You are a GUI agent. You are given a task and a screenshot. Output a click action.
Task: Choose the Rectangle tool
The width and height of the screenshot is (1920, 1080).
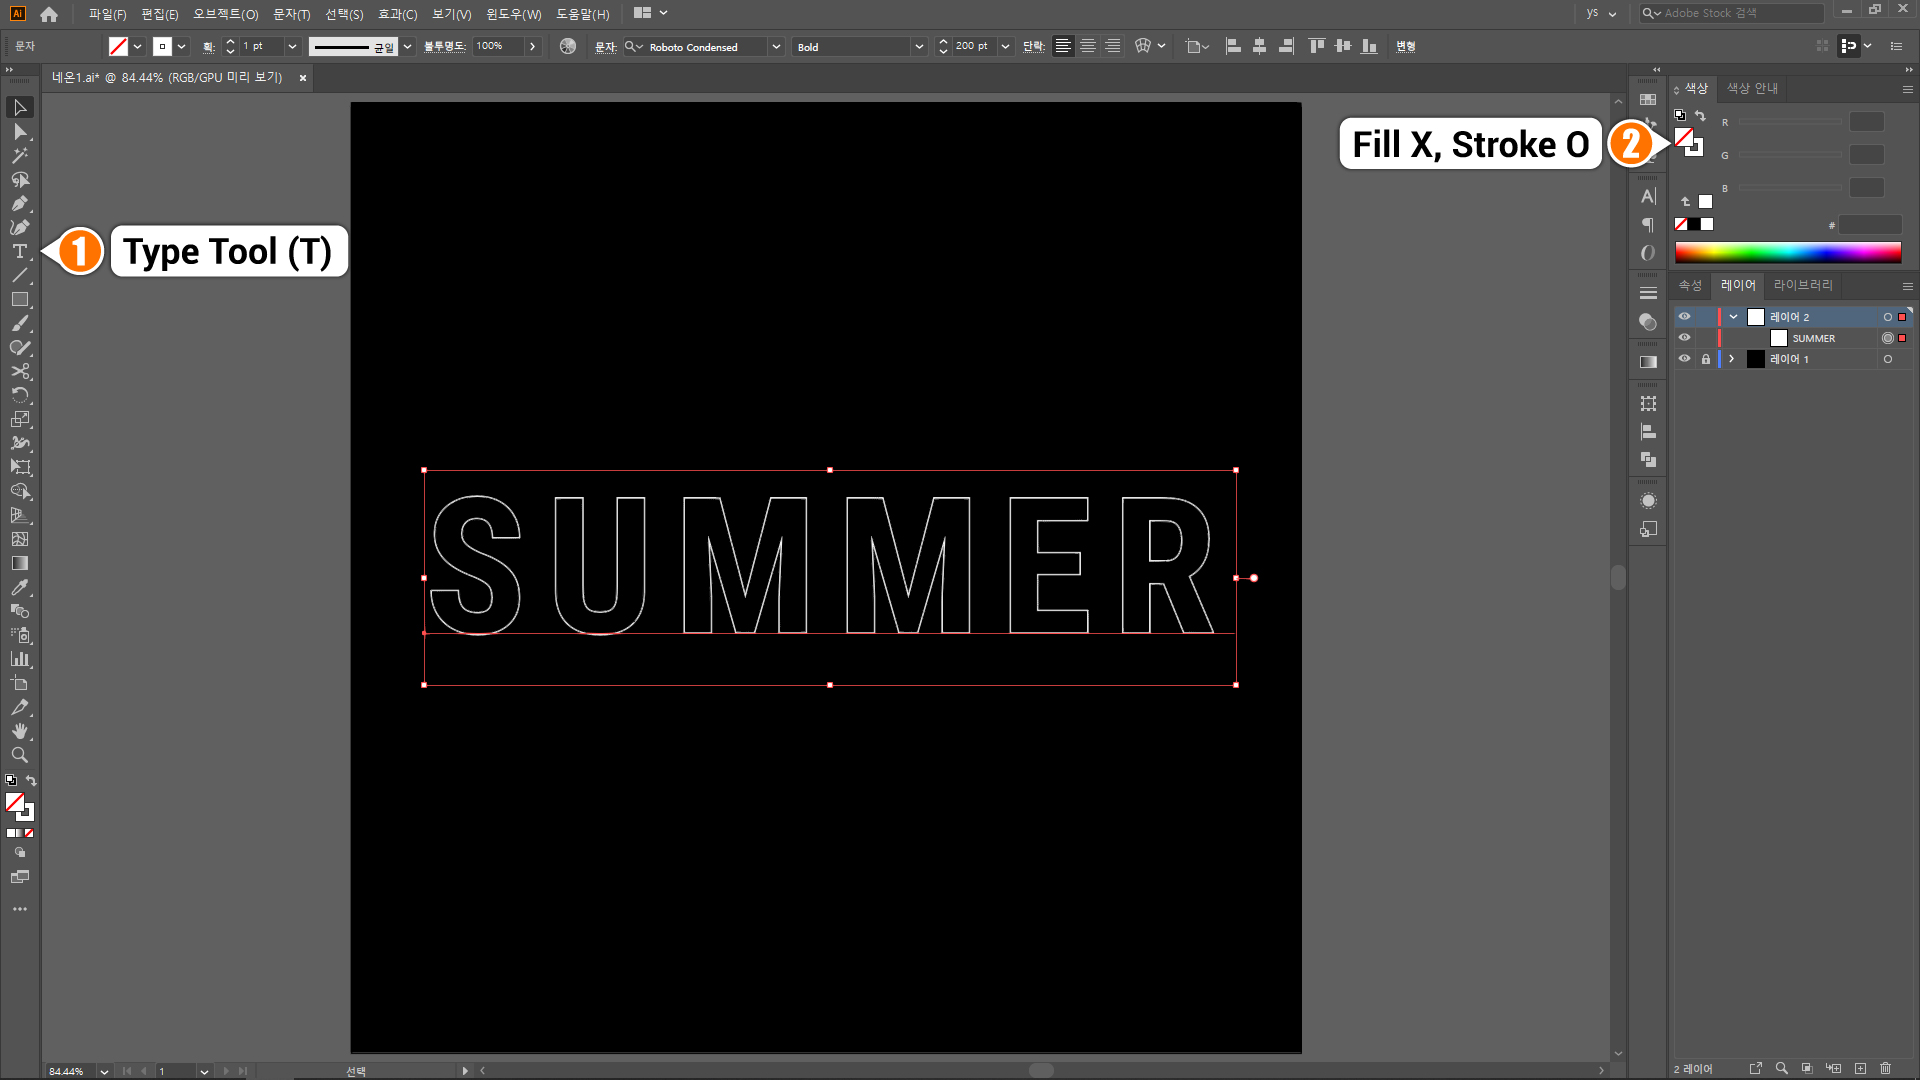[x=19, y=300]
